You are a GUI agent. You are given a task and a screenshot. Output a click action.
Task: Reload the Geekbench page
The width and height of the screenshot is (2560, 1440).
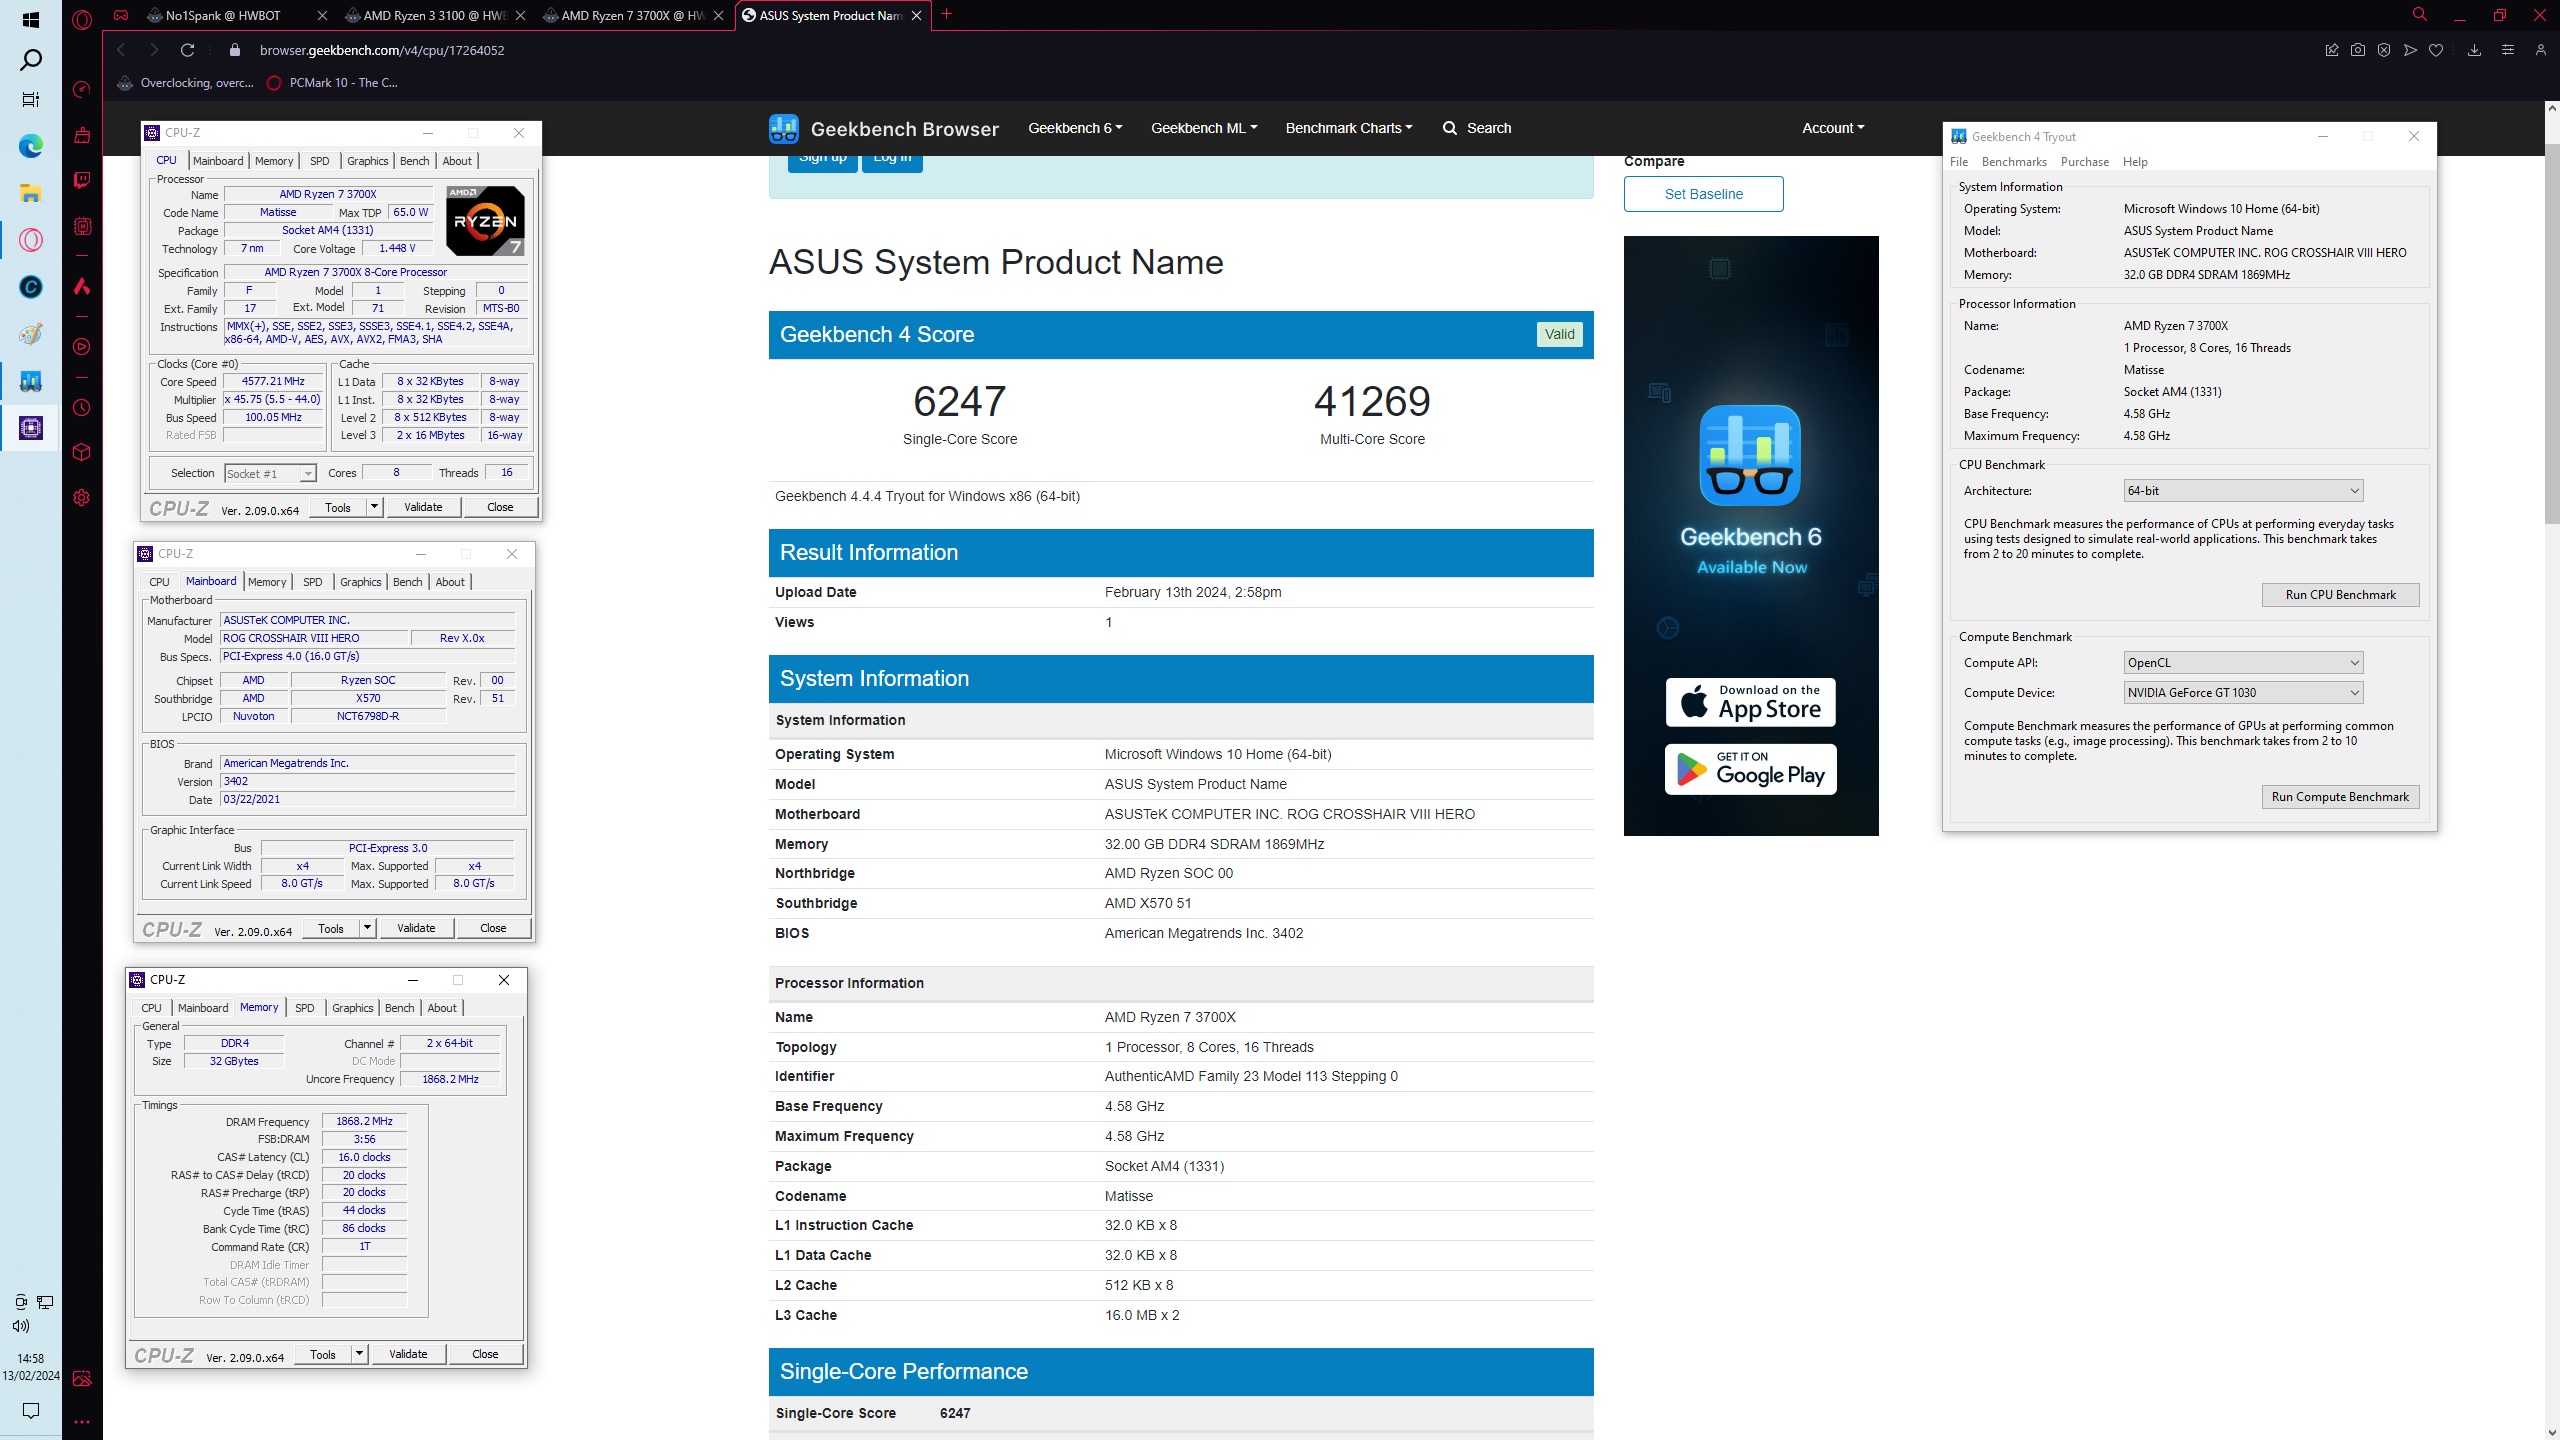187,50
